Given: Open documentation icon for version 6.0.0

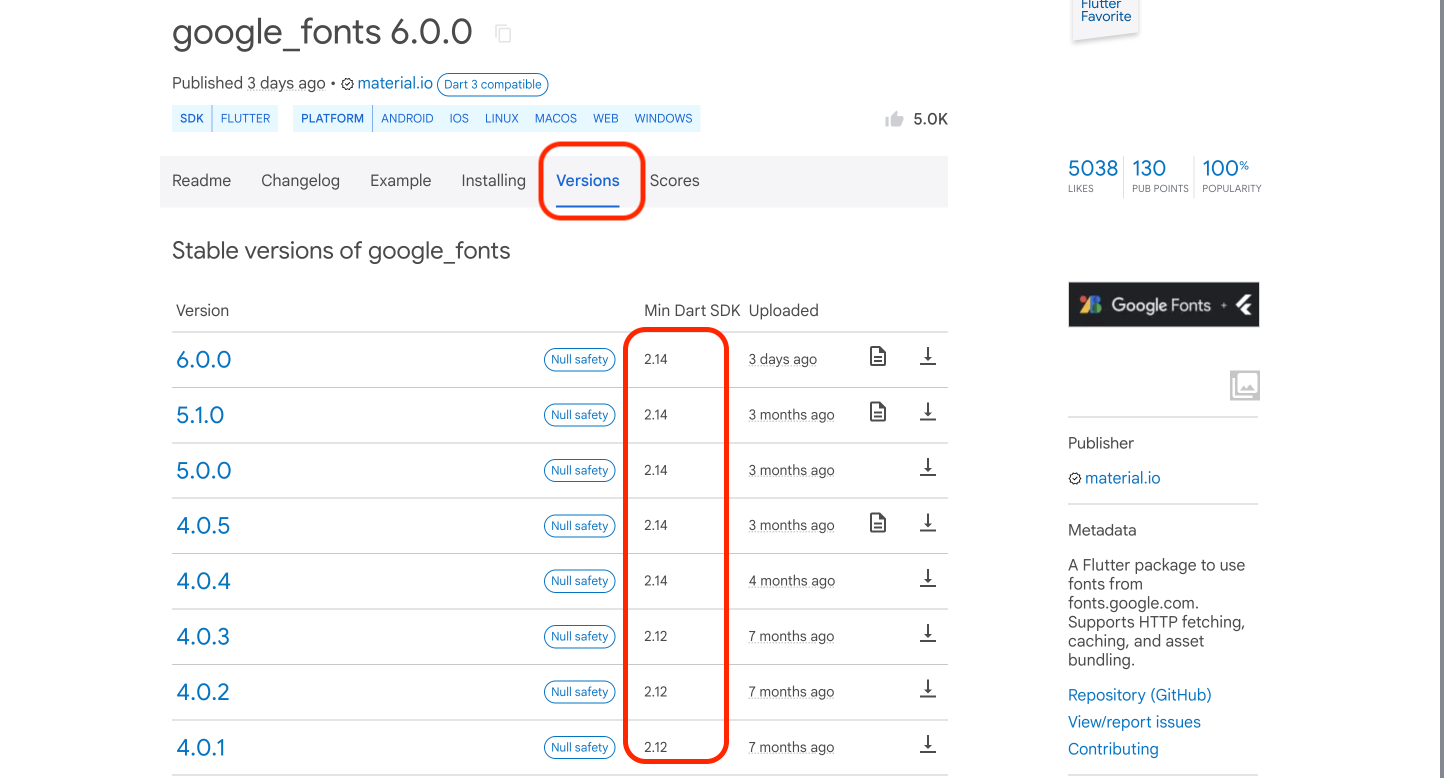Looking at the screenshot, I should coord(878,356).
